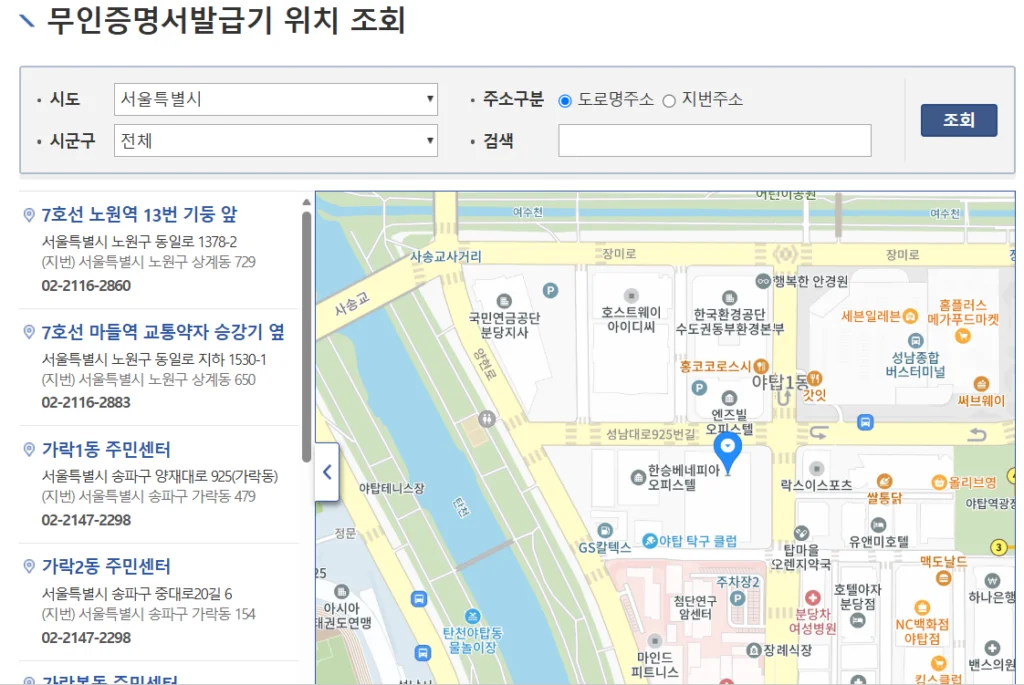Screen dimensions: 1024x685
Task: Click the 조회 search button
Action: [958, 120]
